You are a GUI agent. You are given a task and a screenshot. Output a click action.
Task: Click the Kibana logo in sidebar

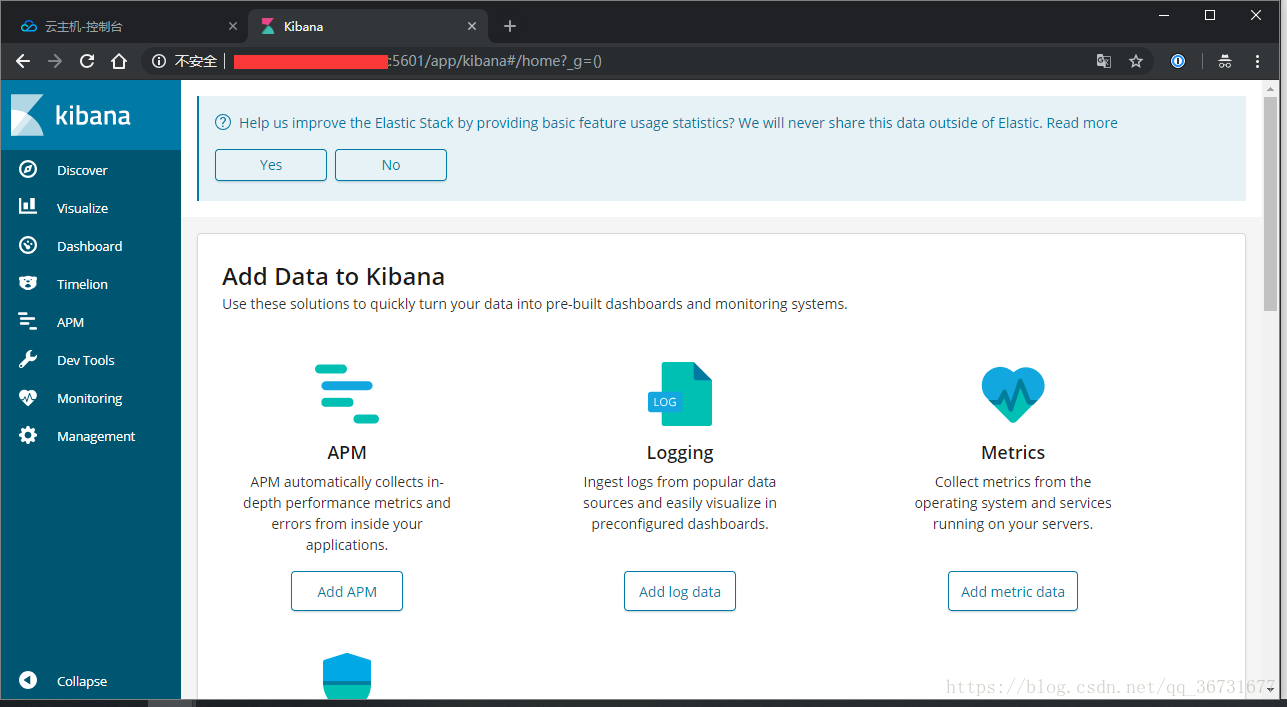pos(71,115)
